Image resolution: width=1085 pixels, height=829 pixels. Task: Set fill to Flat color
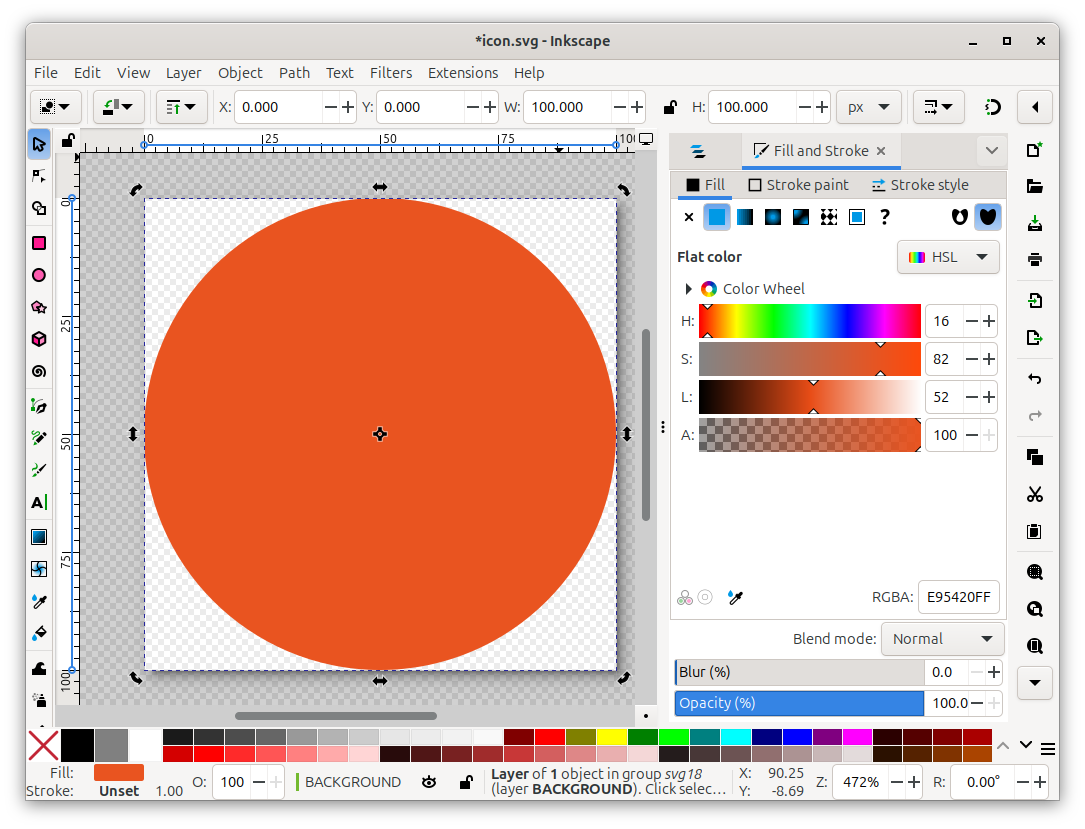(717, 217)
